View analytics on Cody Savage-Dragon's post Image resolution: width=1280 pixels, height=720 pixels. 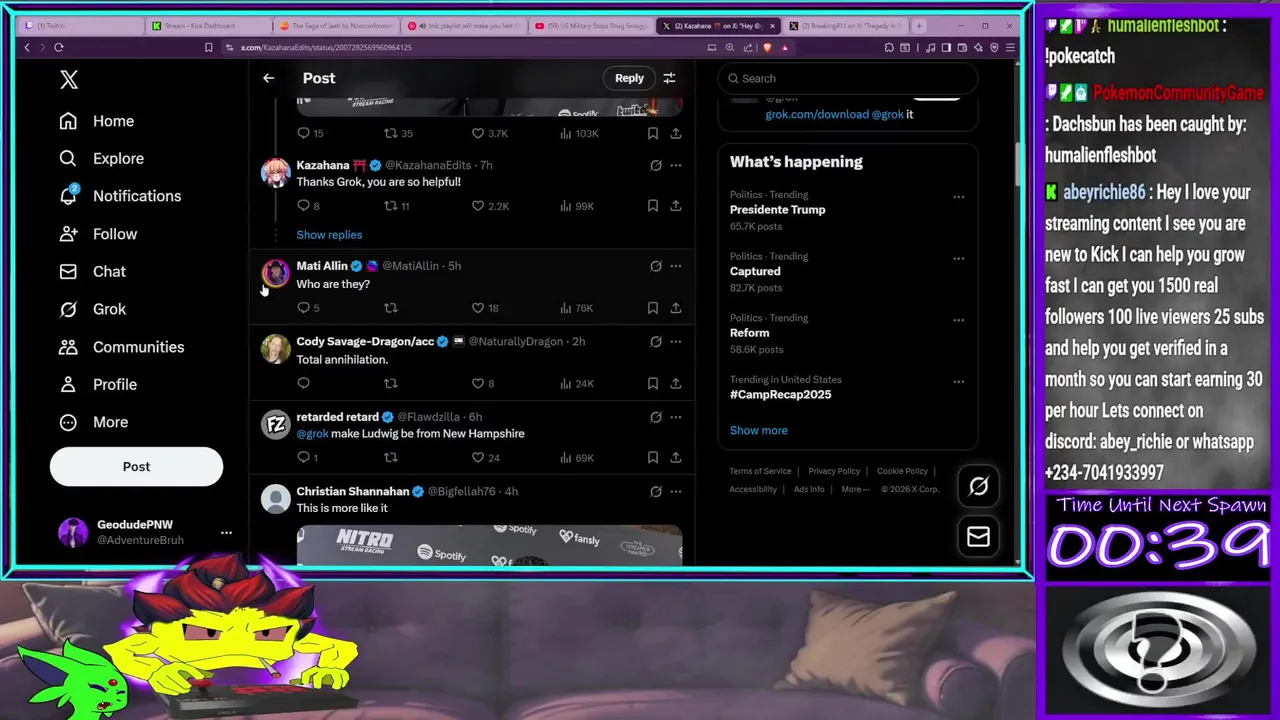pos(578,383)
